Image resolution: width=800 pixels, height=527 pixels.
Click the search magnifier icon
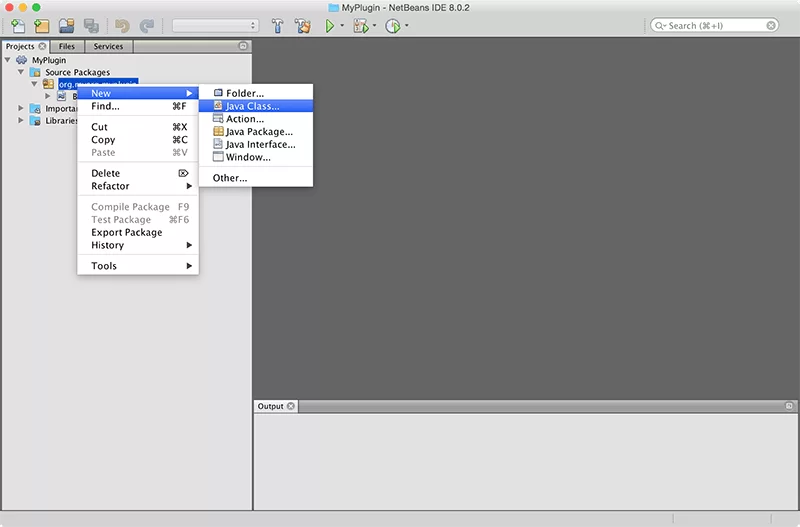[x=659, y=26]
